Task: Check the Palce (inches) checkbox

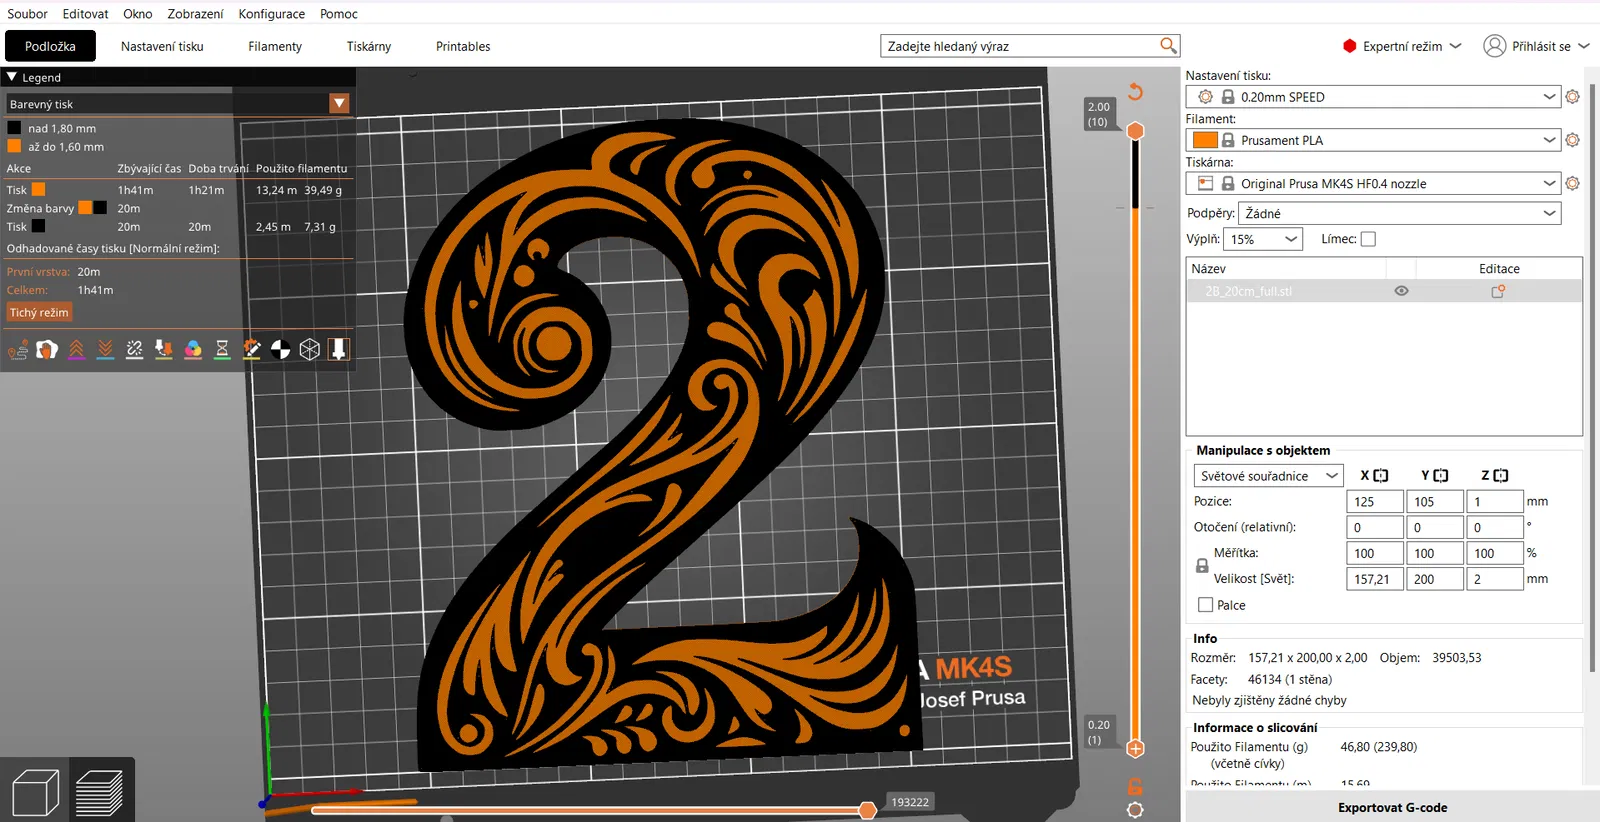Action: (1206, 605)
